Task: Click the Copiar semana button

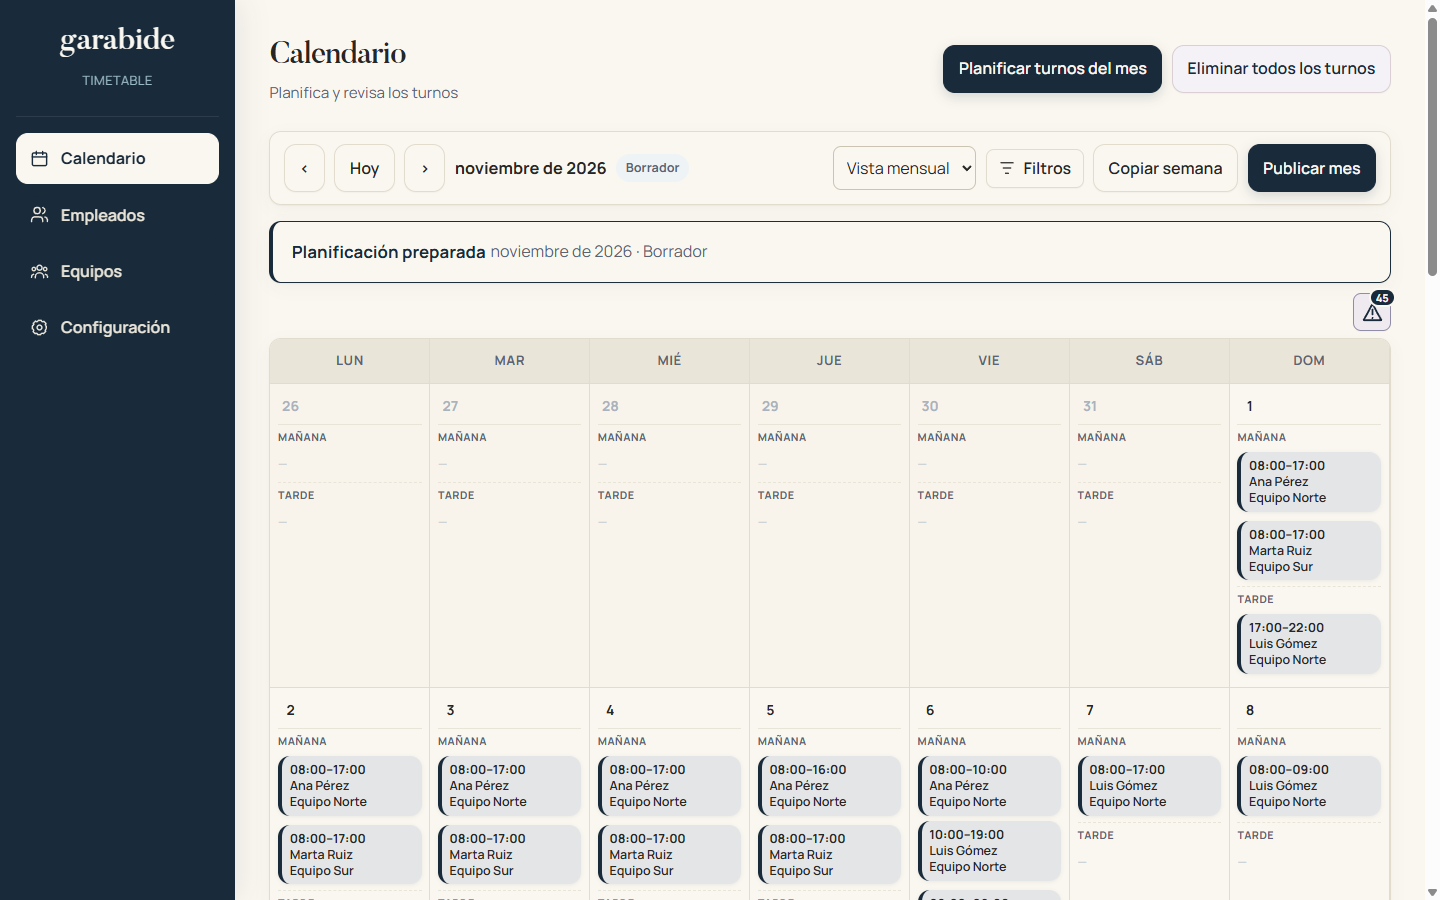Action: click(1165, 168)
